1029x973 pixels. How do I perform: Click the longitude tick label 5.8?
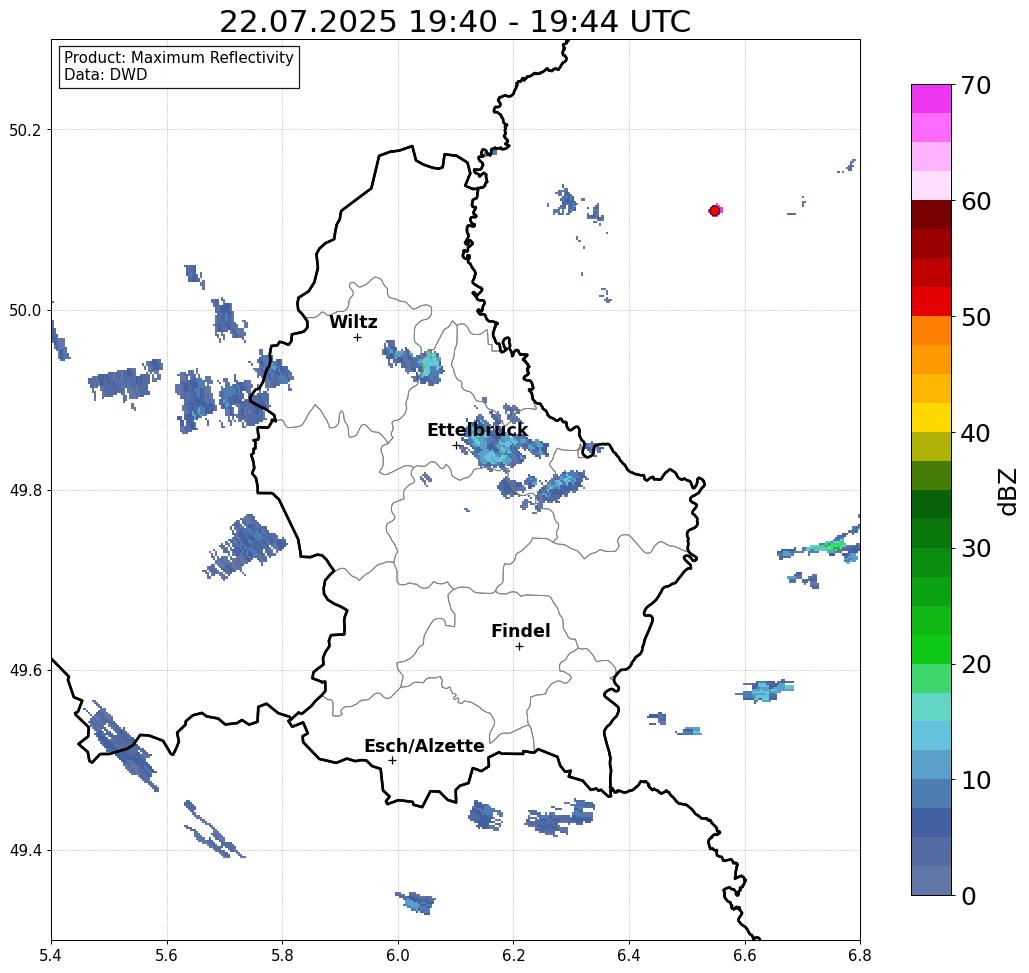tap(282, 955)
